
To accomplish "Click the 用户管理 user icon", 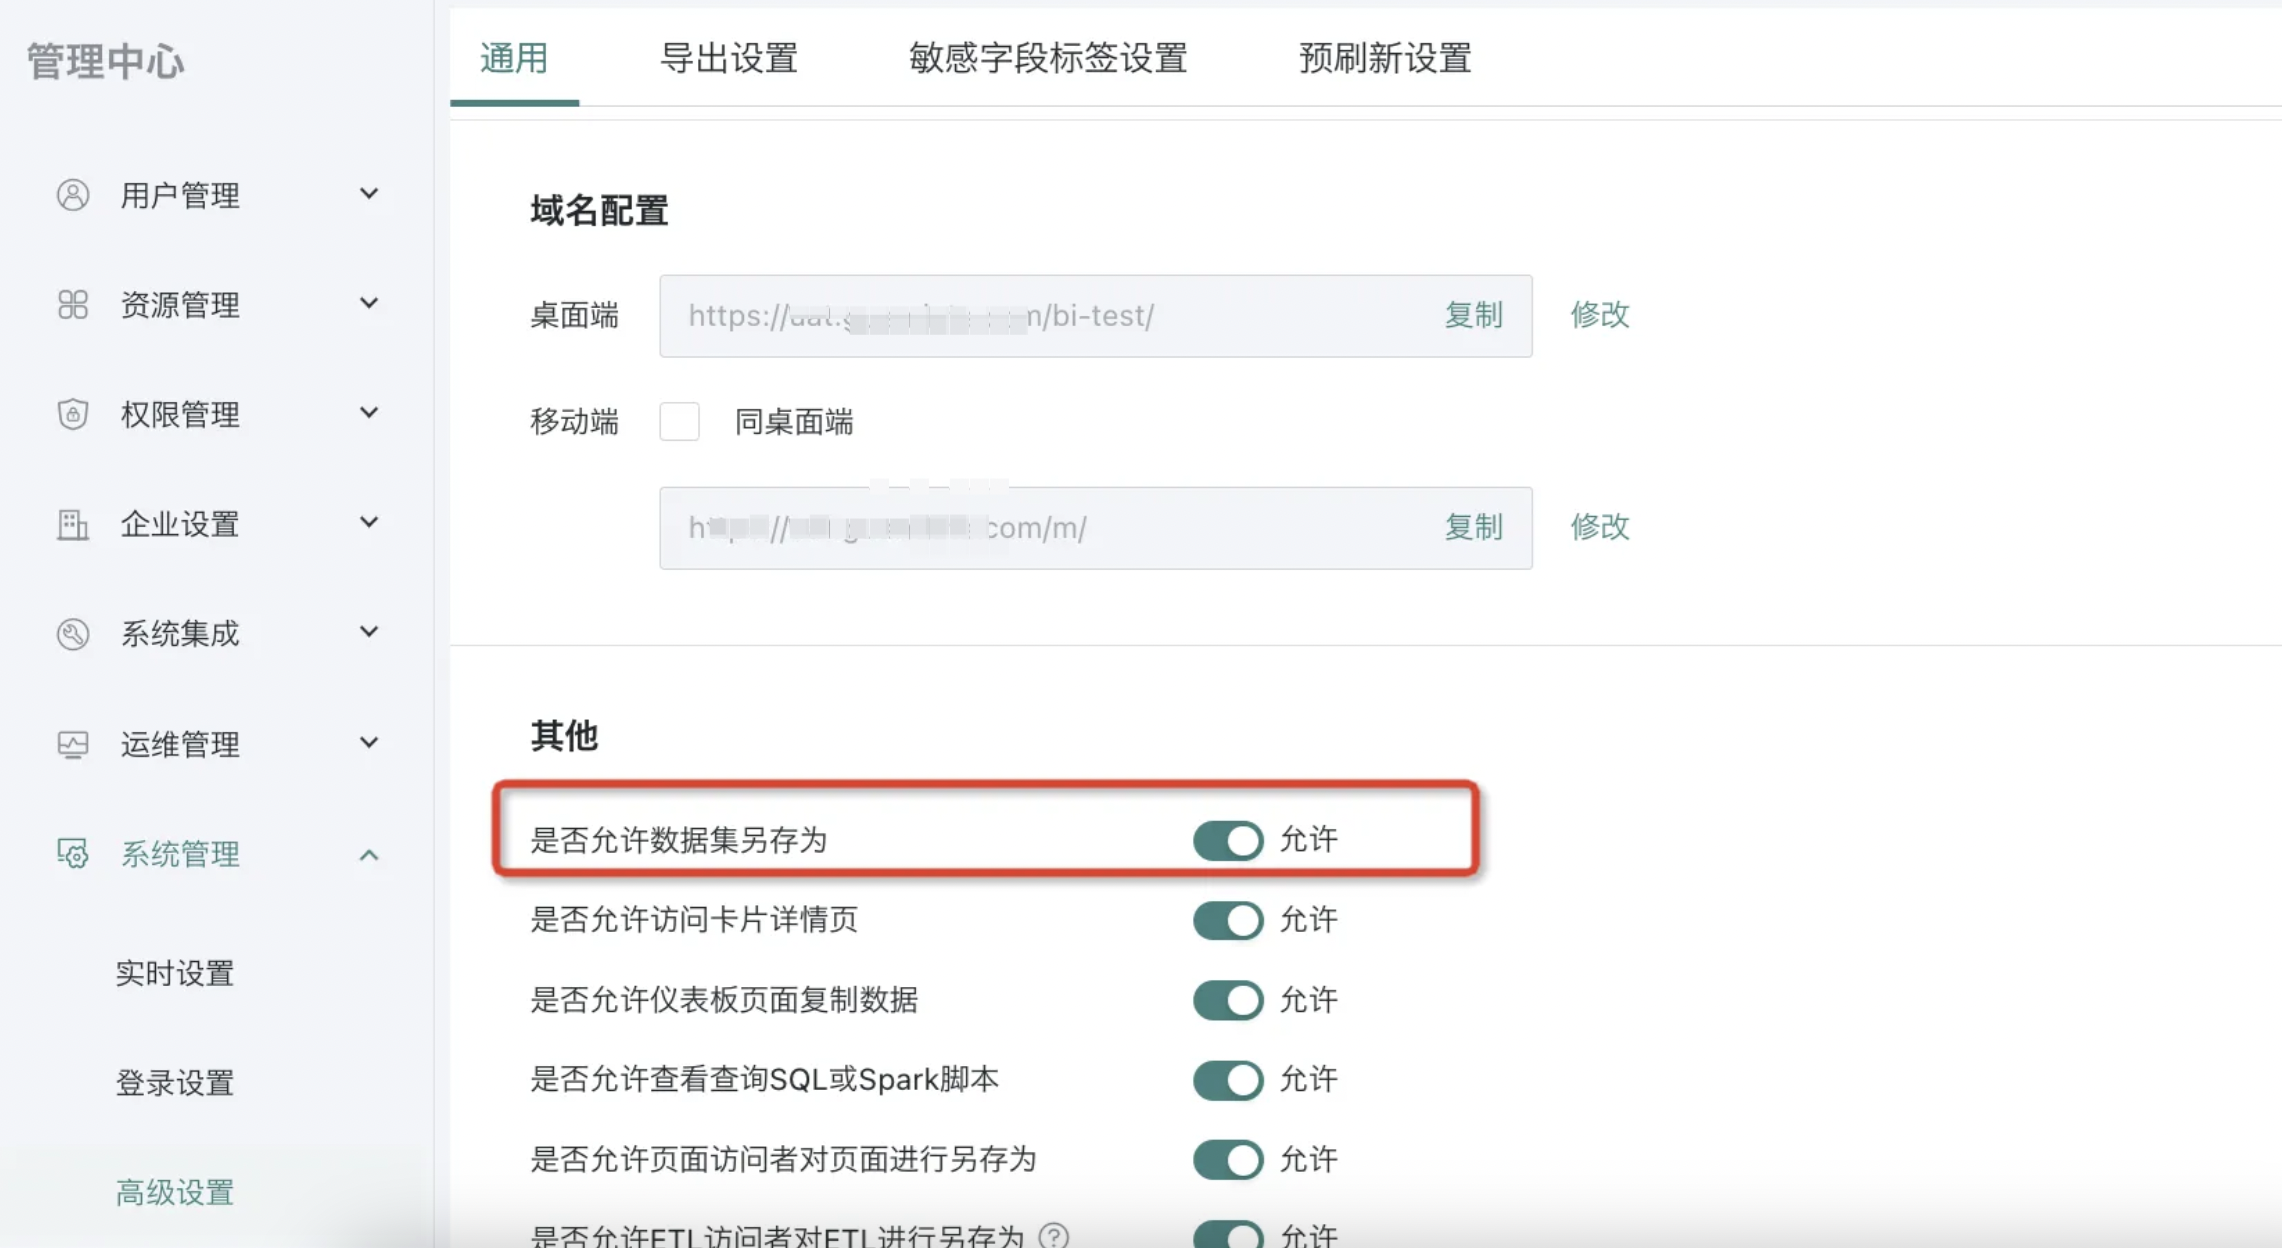I will tap(73, 195).
